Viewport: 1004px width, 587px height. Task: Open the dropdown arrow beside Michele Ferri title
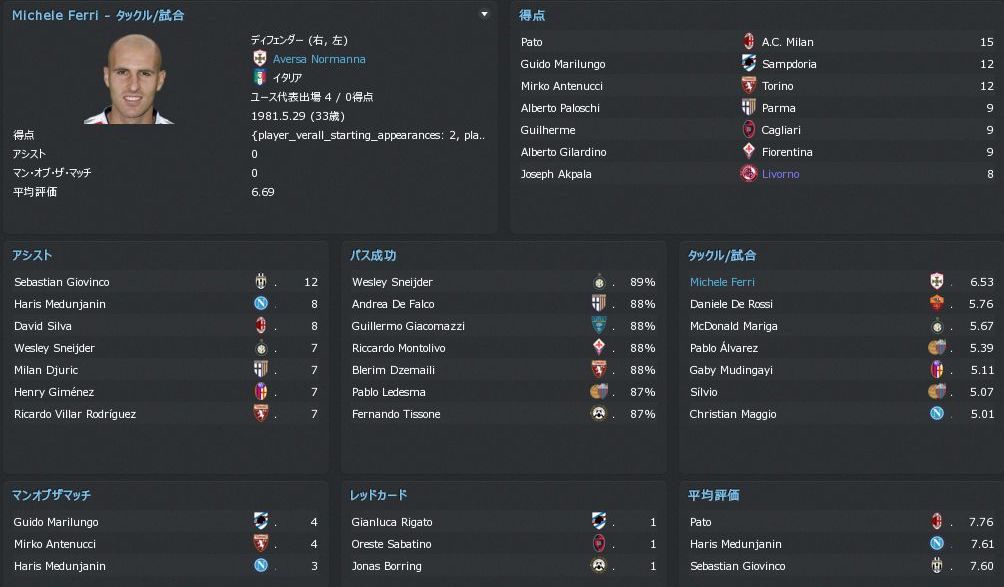point(485,15)
